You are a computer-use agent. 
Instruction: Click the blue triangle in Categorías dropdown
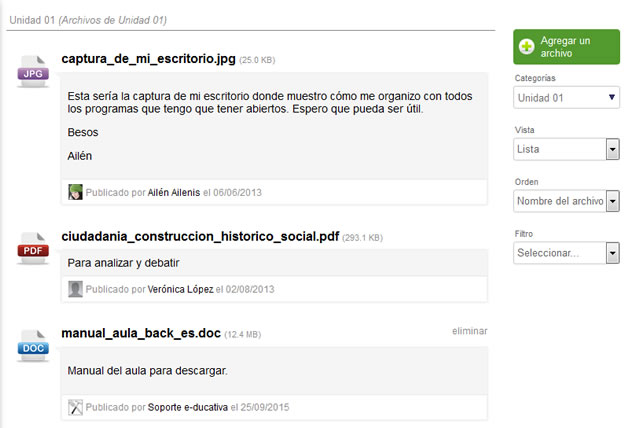(x=612, y=97)
